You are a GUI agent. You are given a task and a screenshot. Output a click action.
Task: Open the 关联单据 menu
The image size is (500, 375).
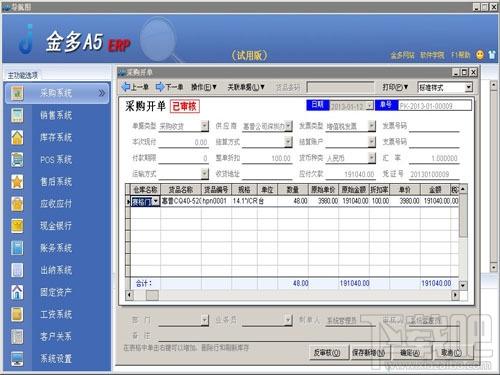246,87
